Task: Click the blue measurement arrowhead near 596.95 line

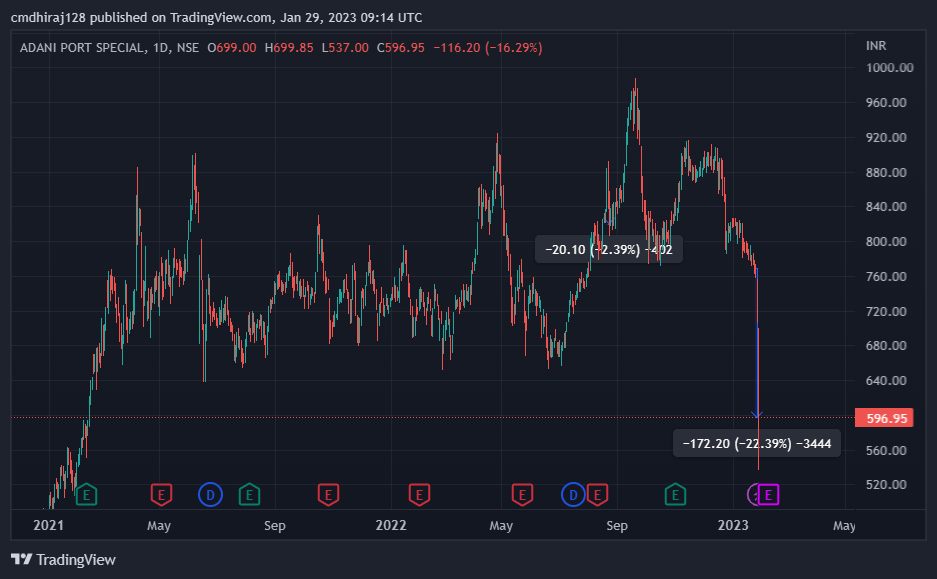Action: click(x=757, y=414)
